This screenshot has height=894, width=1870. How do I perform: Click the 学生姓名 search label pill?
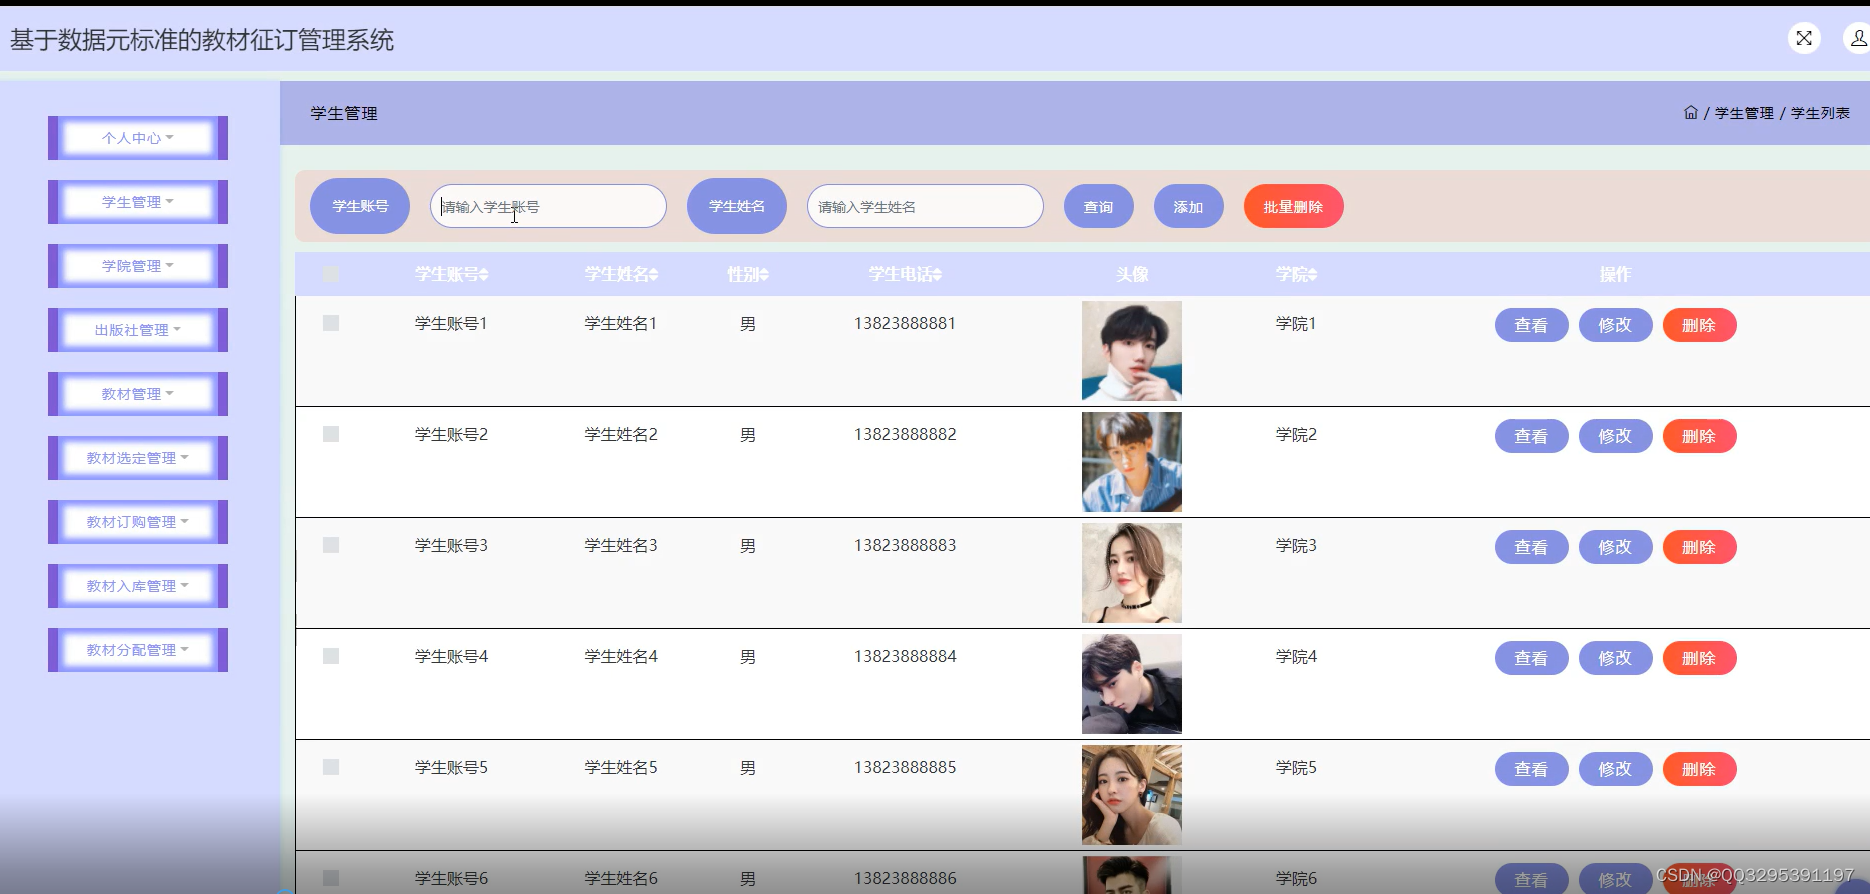(x=737, y=206)
